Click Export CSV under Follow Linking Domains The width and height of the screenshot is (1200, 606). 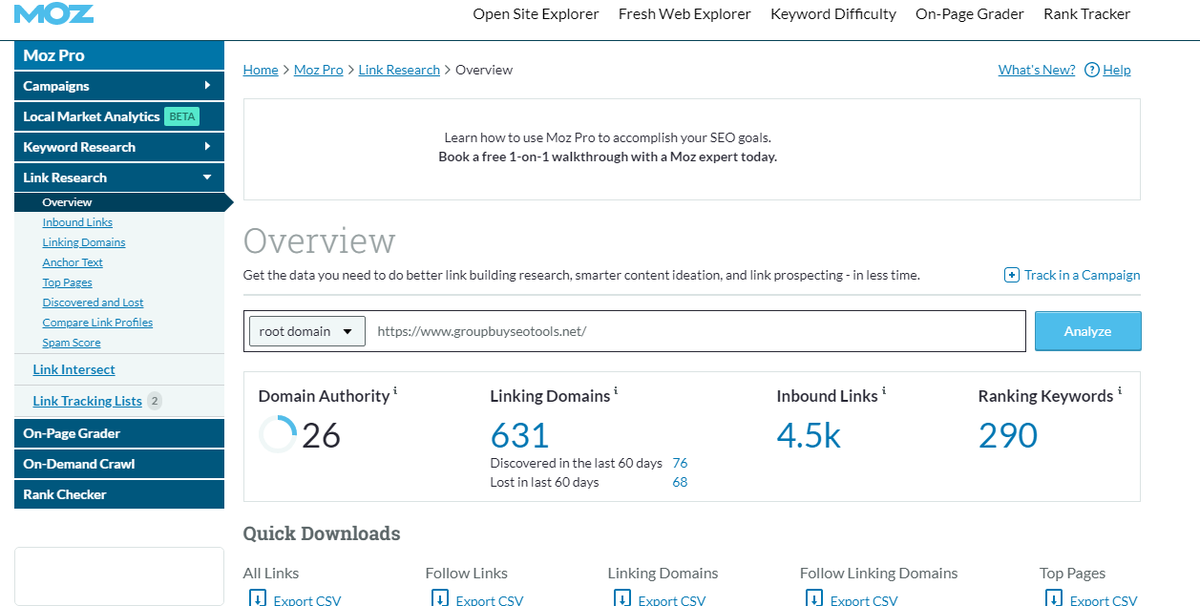pos(864,599)
